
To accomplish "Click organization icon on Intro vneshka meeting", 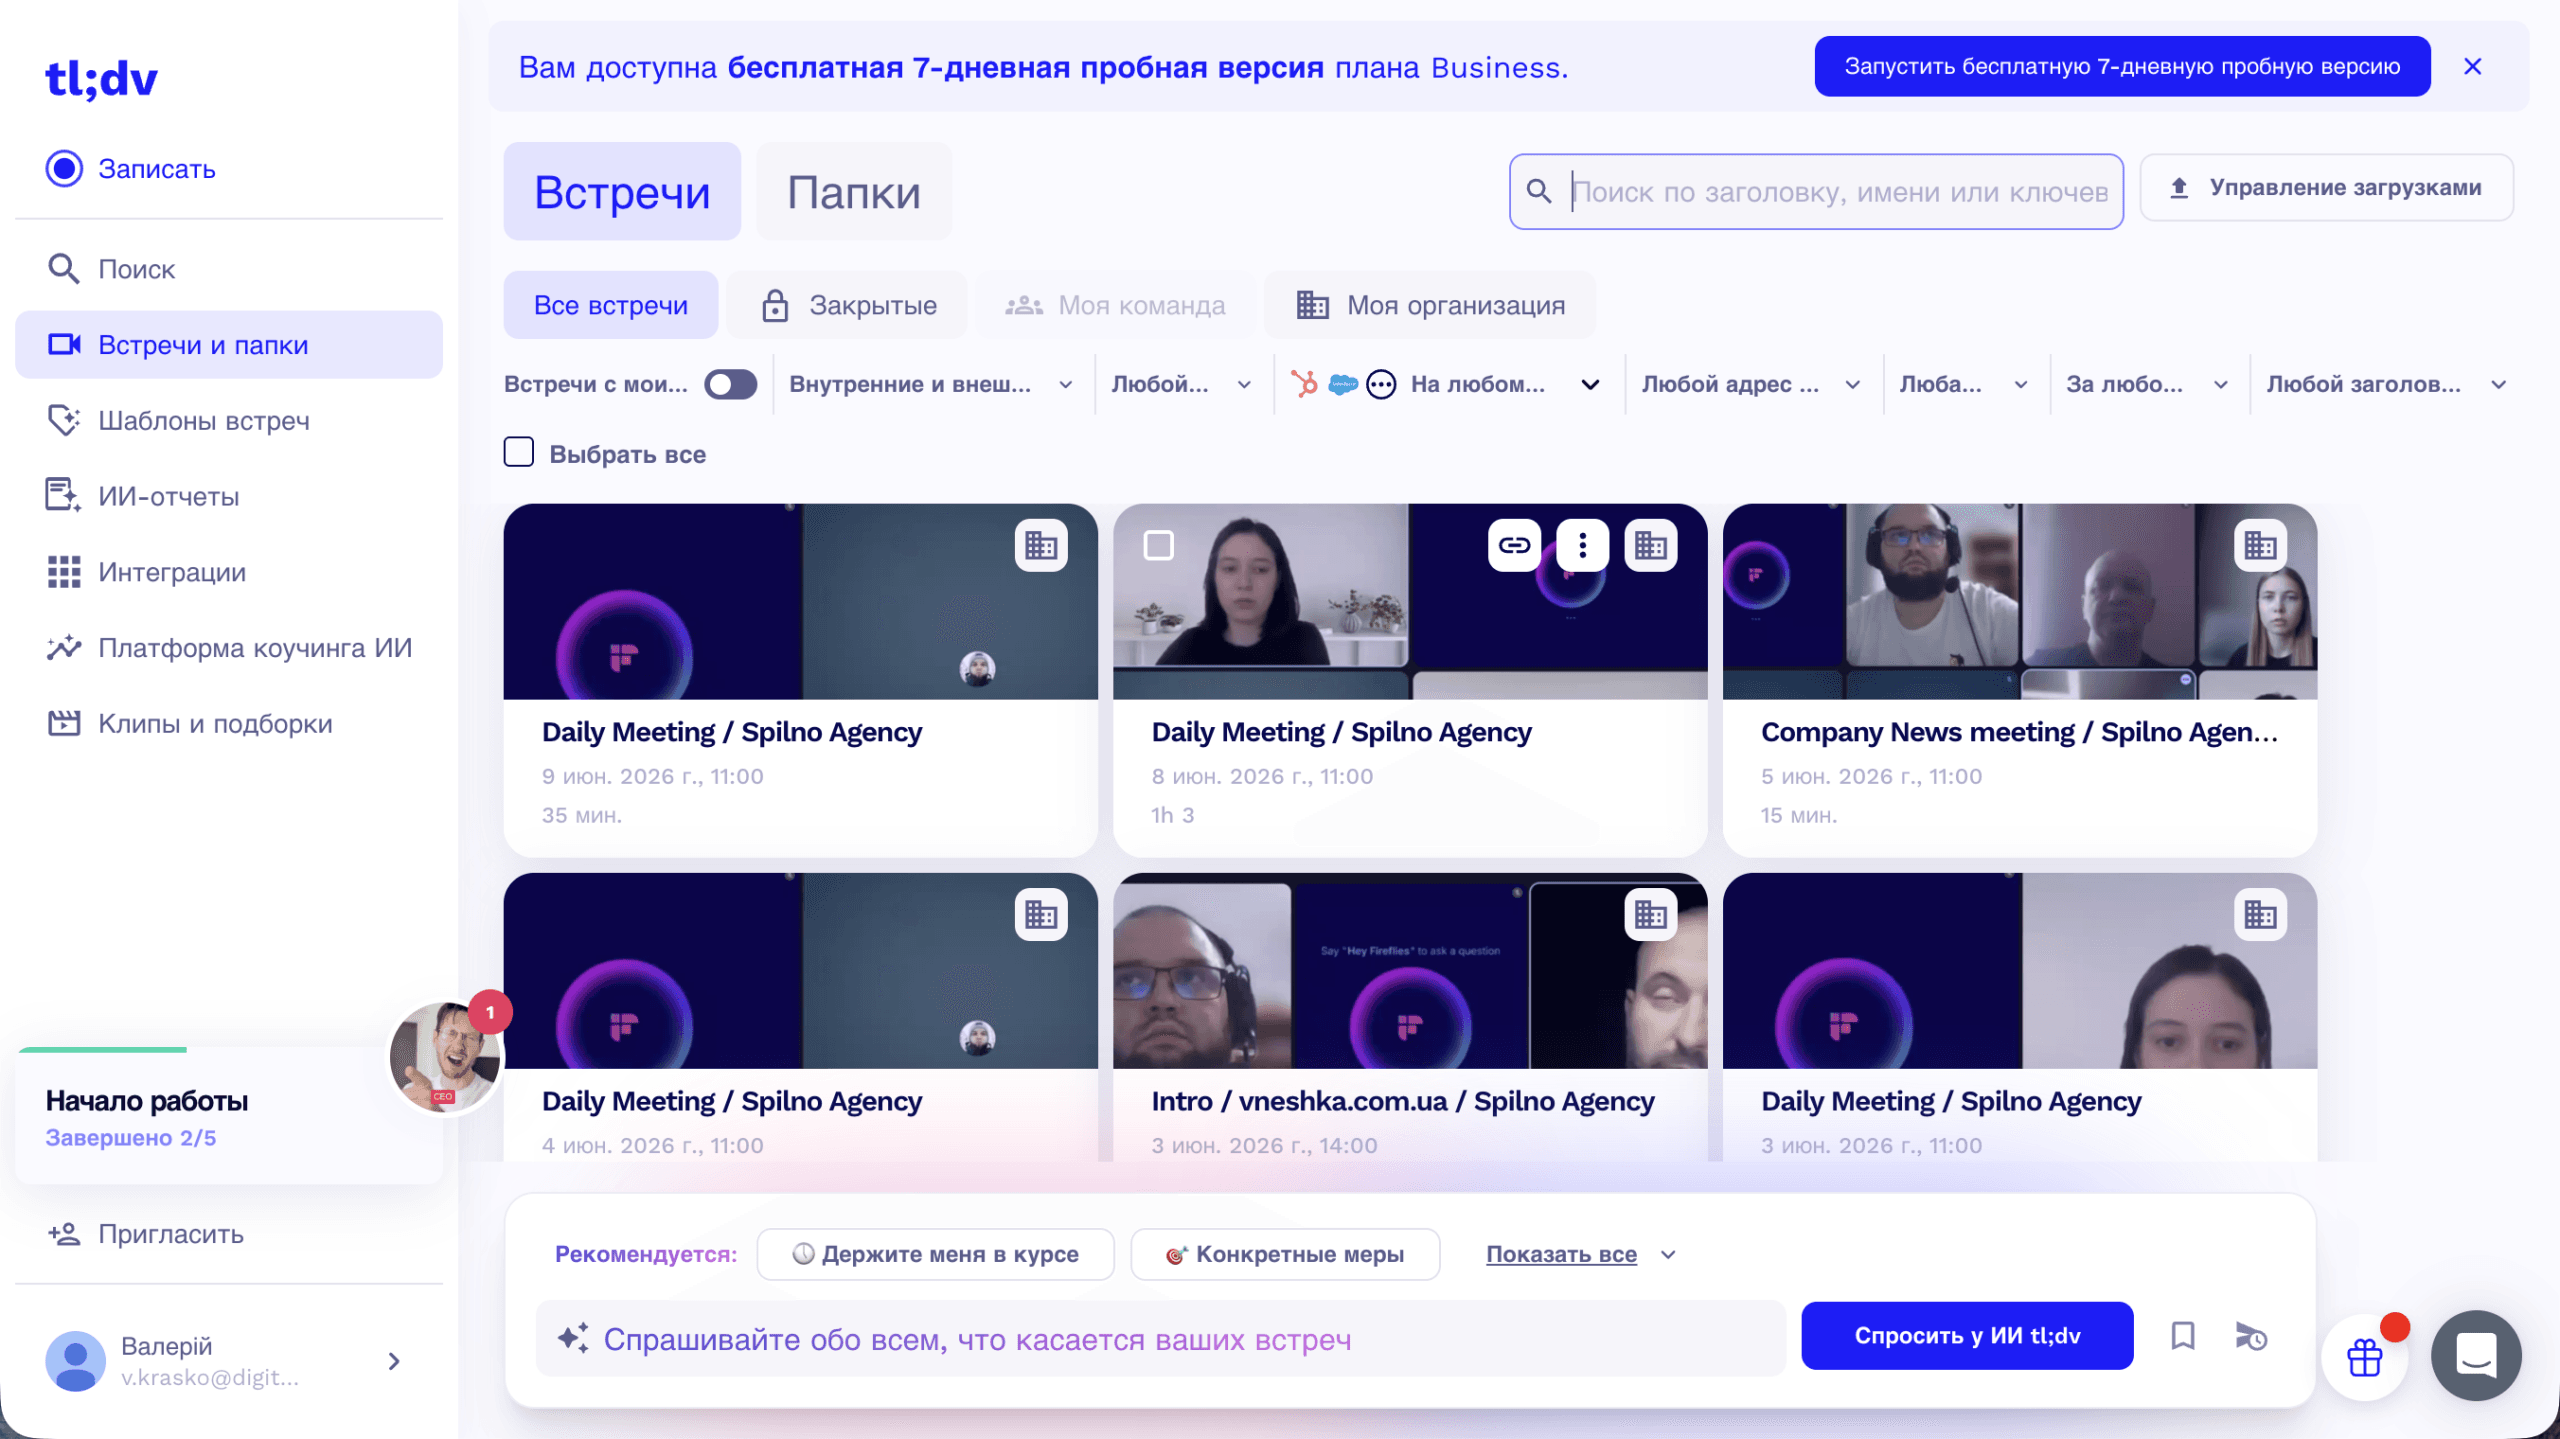I will (1651, 914).
